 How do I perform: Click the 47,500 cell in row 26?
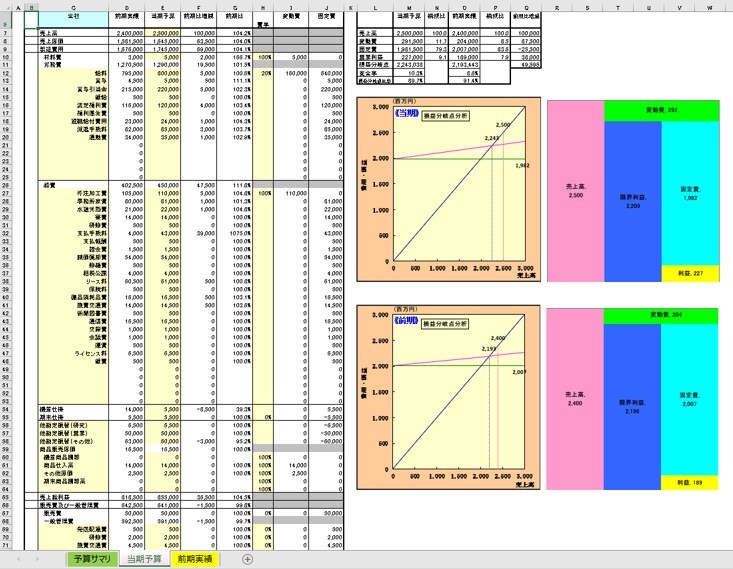coord(199,185)
